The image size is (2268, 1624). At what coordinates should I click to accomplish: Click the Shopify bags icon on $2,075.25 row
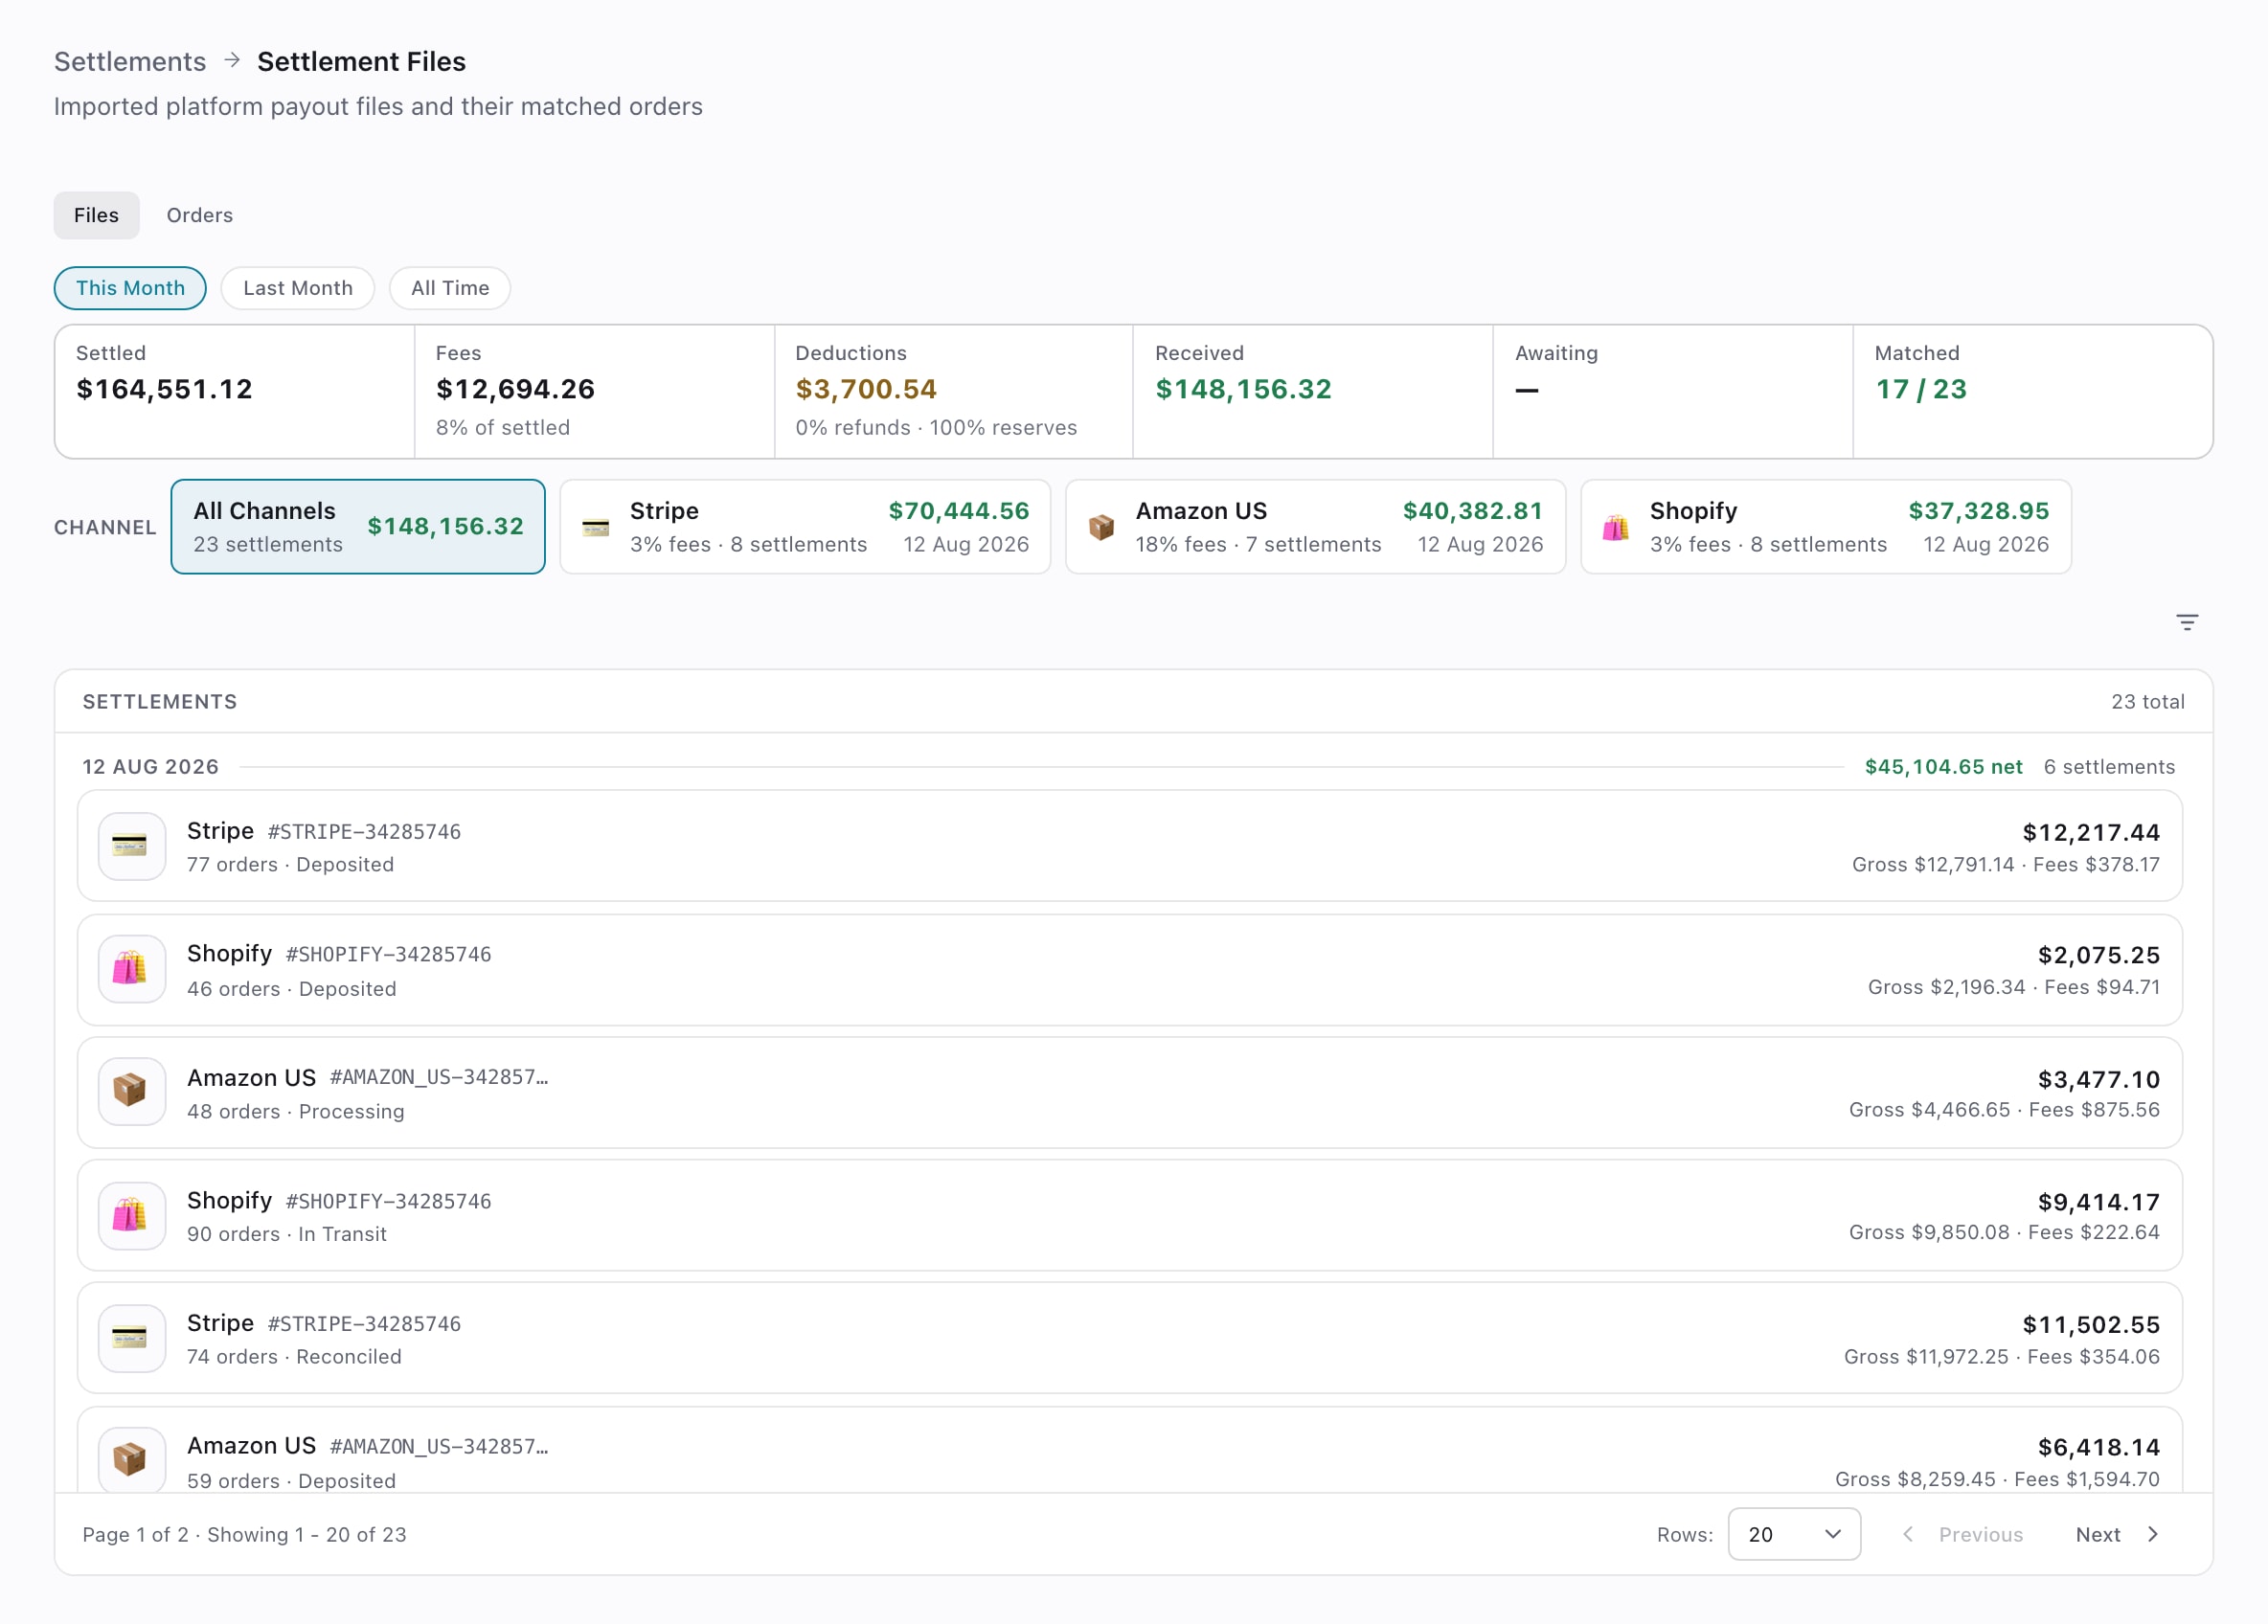point(131,969)
